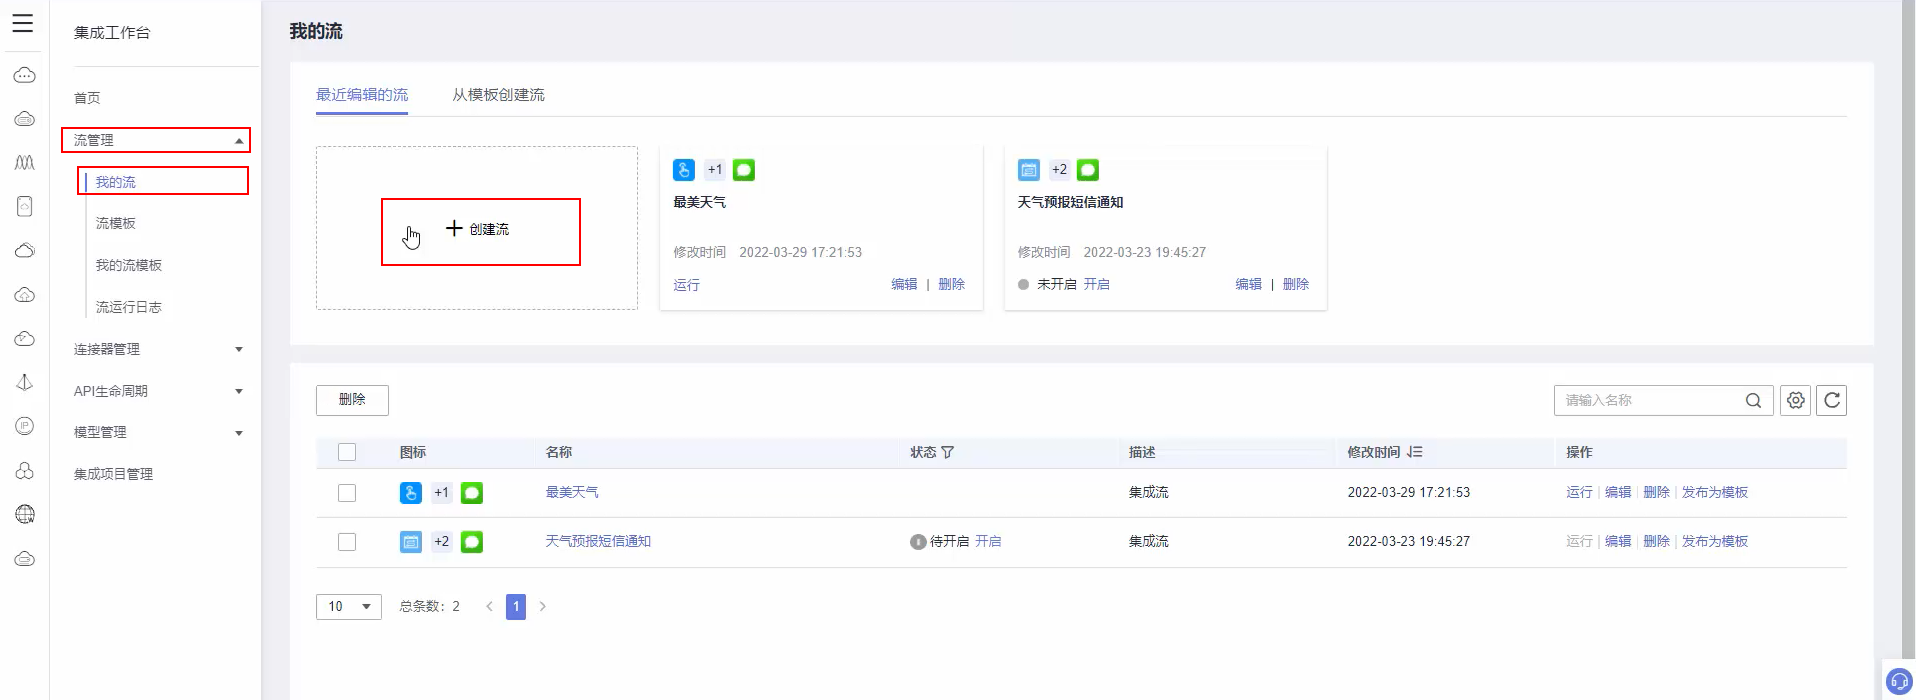Select 流模板 in the sidebar
This screenshot has height=700, width=1916.
point(116,223)
